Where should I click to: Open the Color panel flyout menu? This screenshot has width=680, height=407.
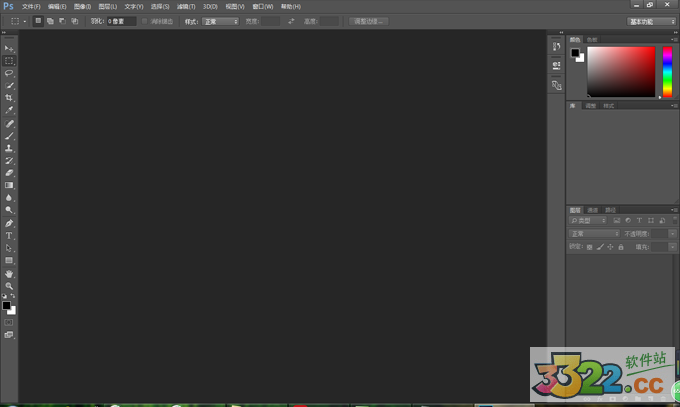(x=674, y=39)
